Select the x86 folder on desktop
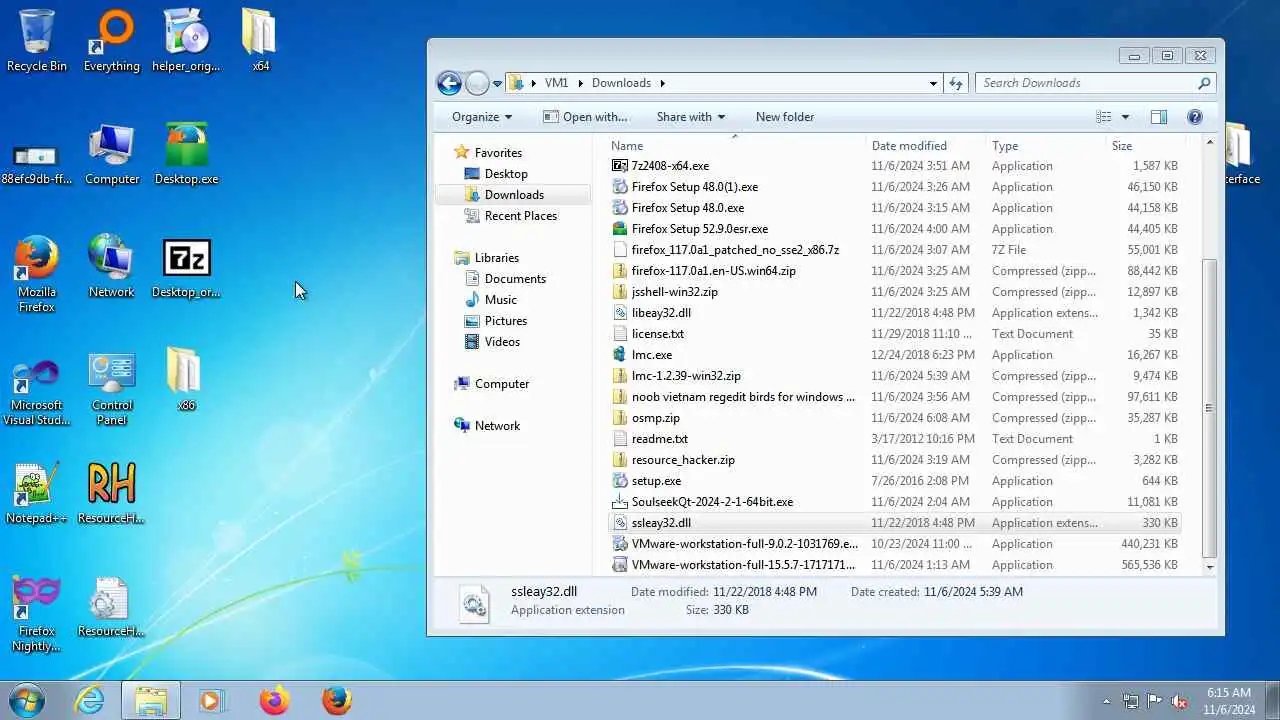 (x=186, y=380)
